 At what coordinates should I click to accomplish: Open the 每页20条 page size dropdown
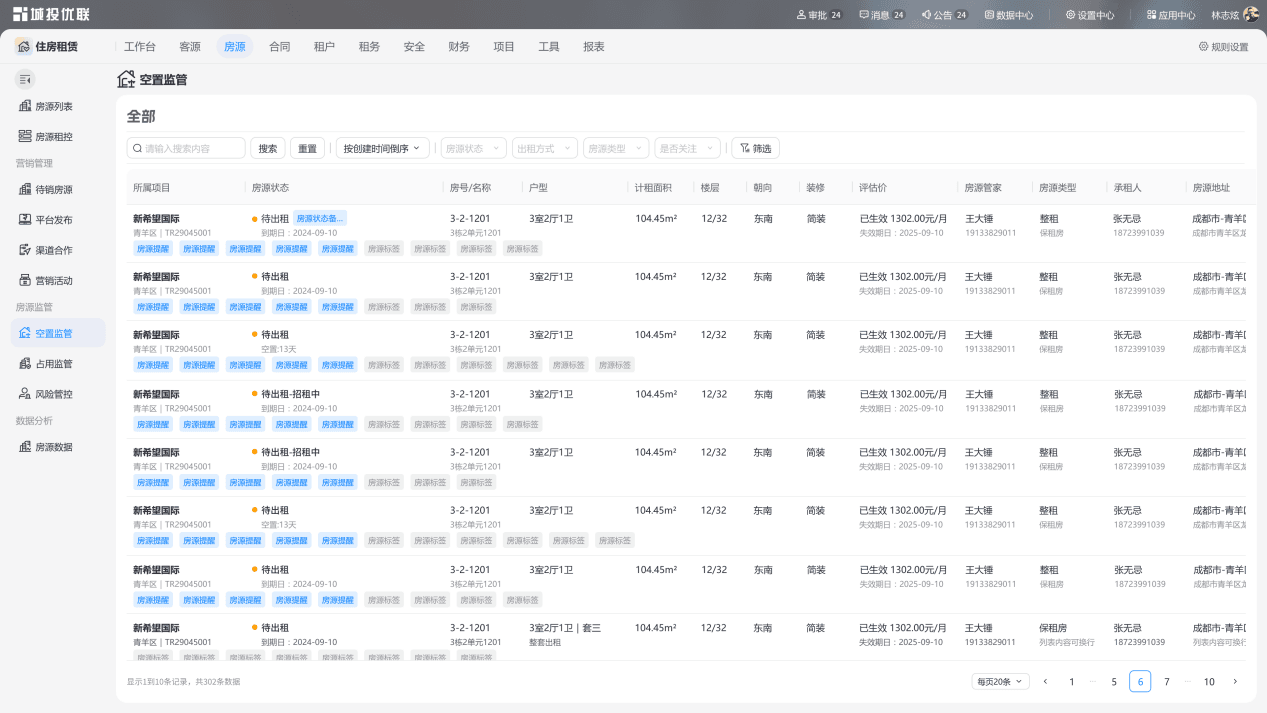point(1000,682)
